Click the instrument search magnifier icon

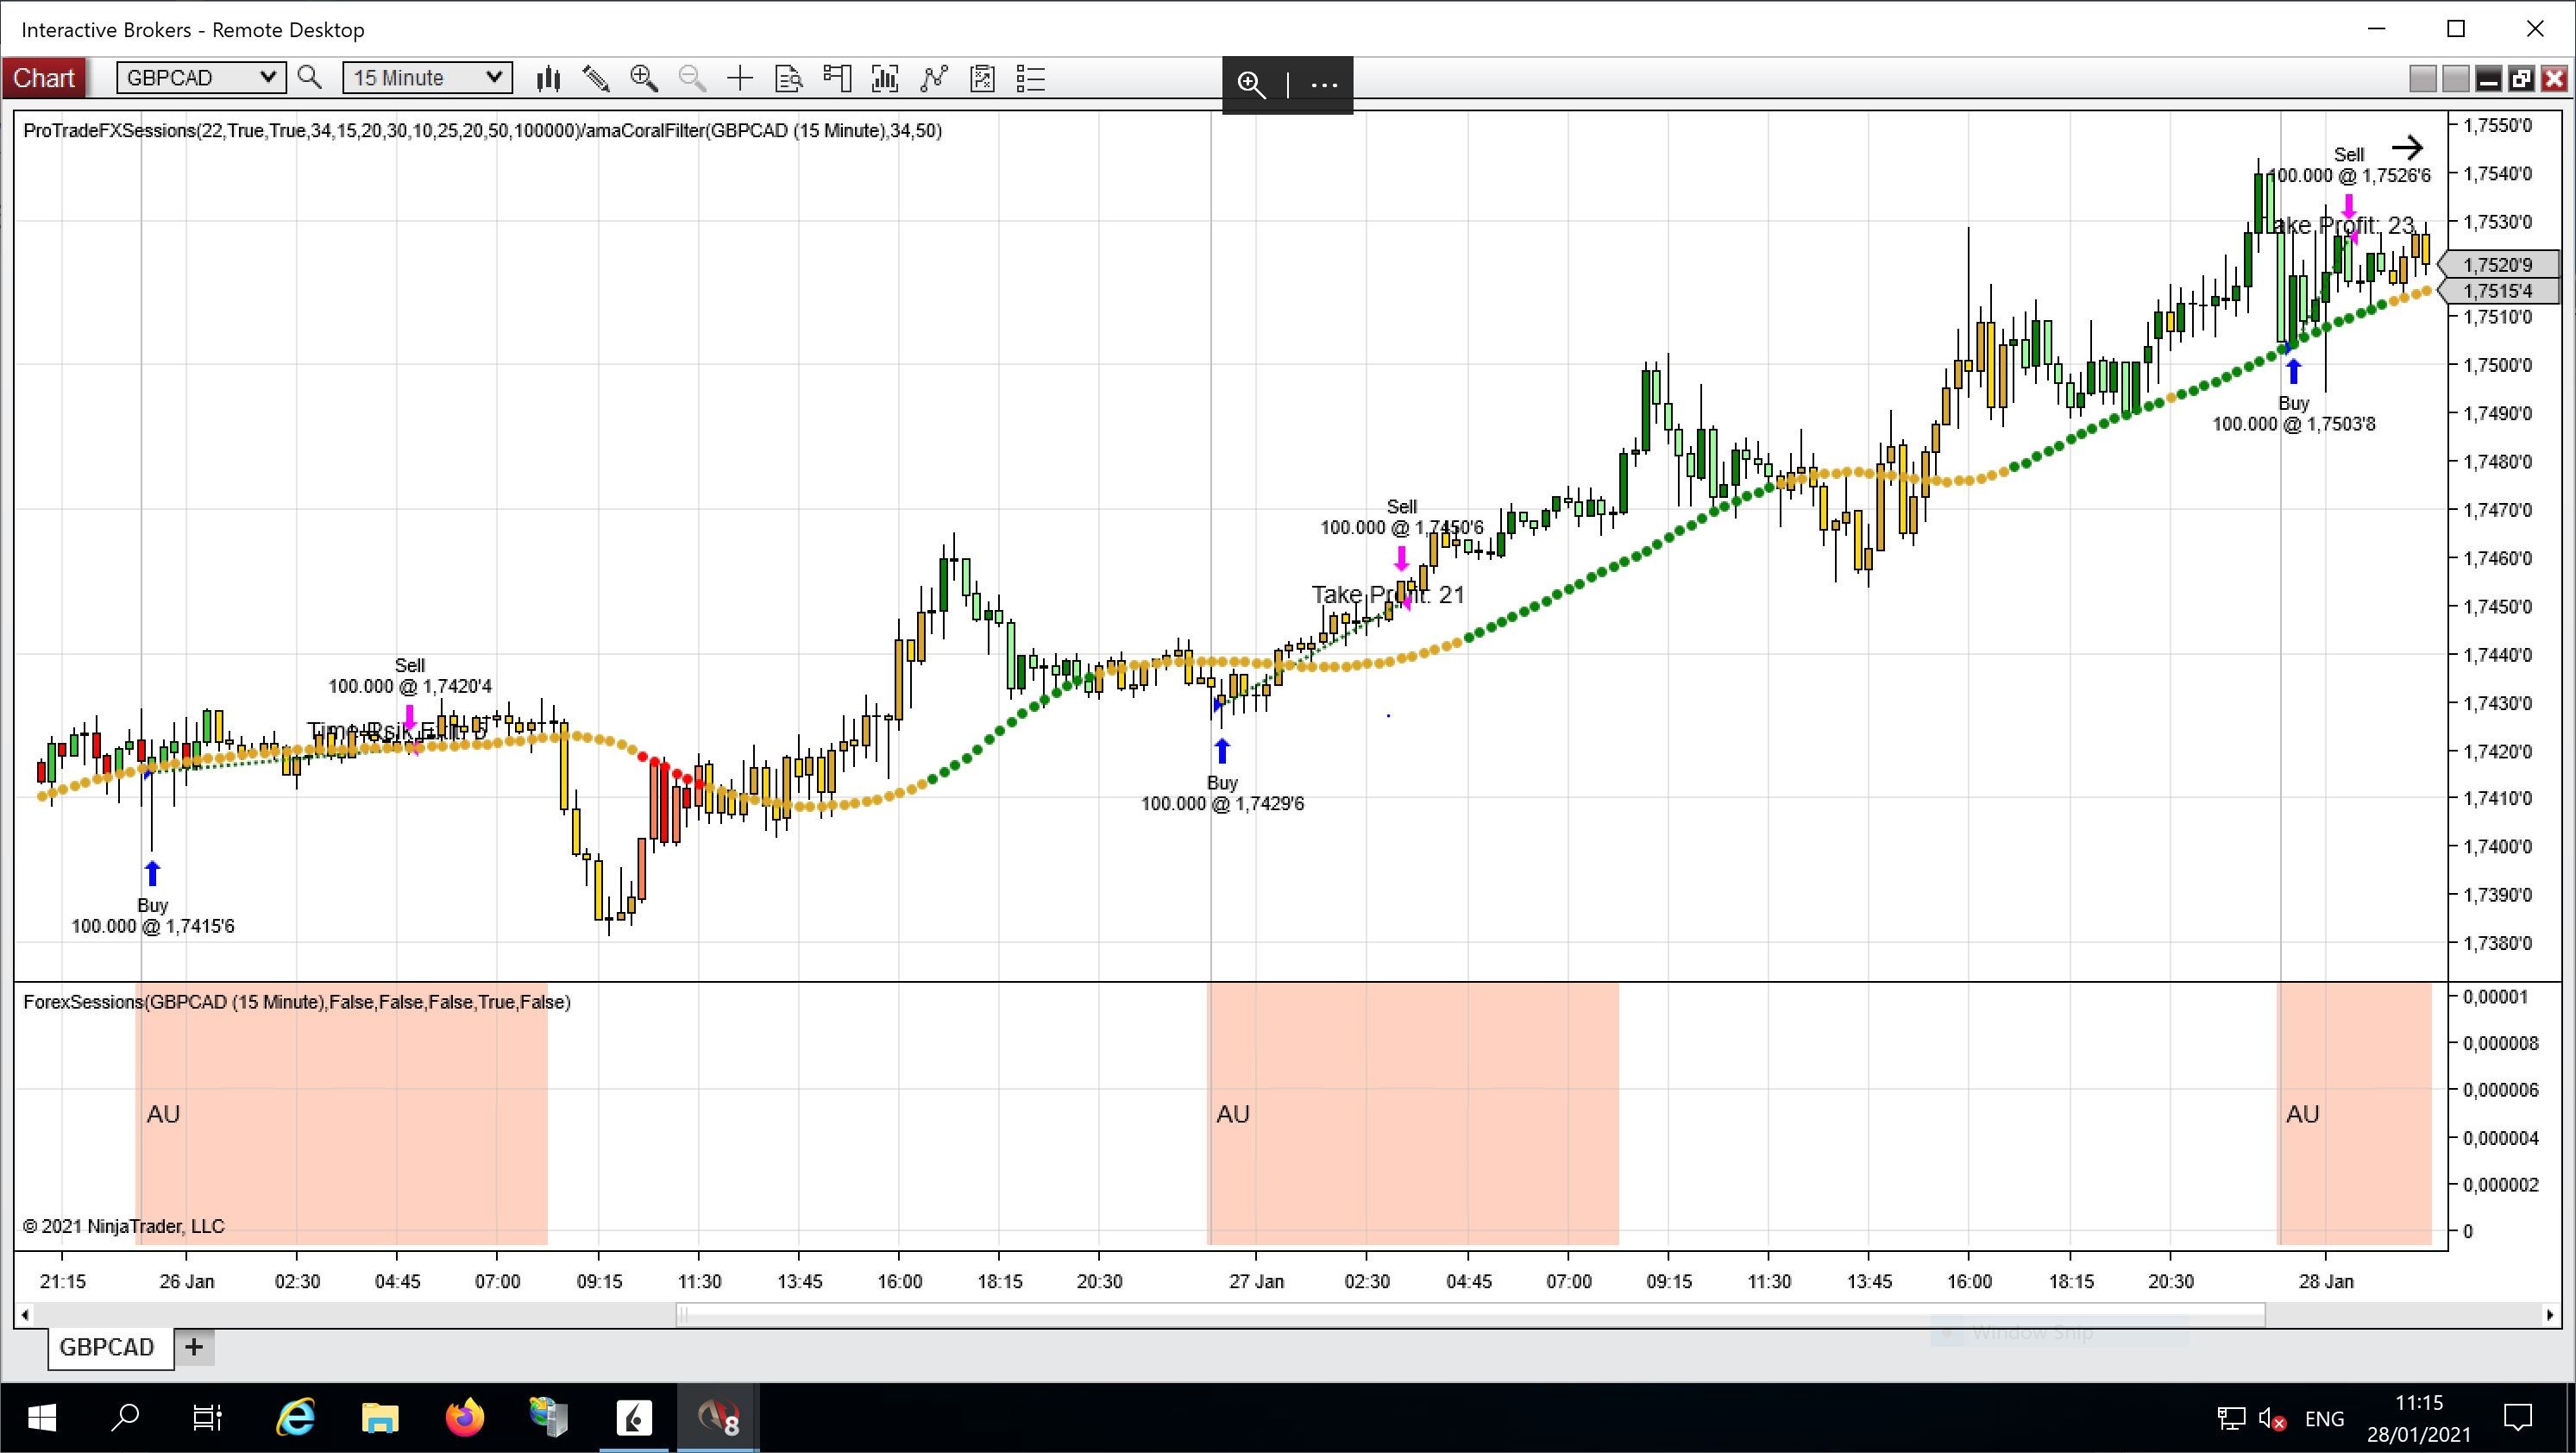click(310, 78)
